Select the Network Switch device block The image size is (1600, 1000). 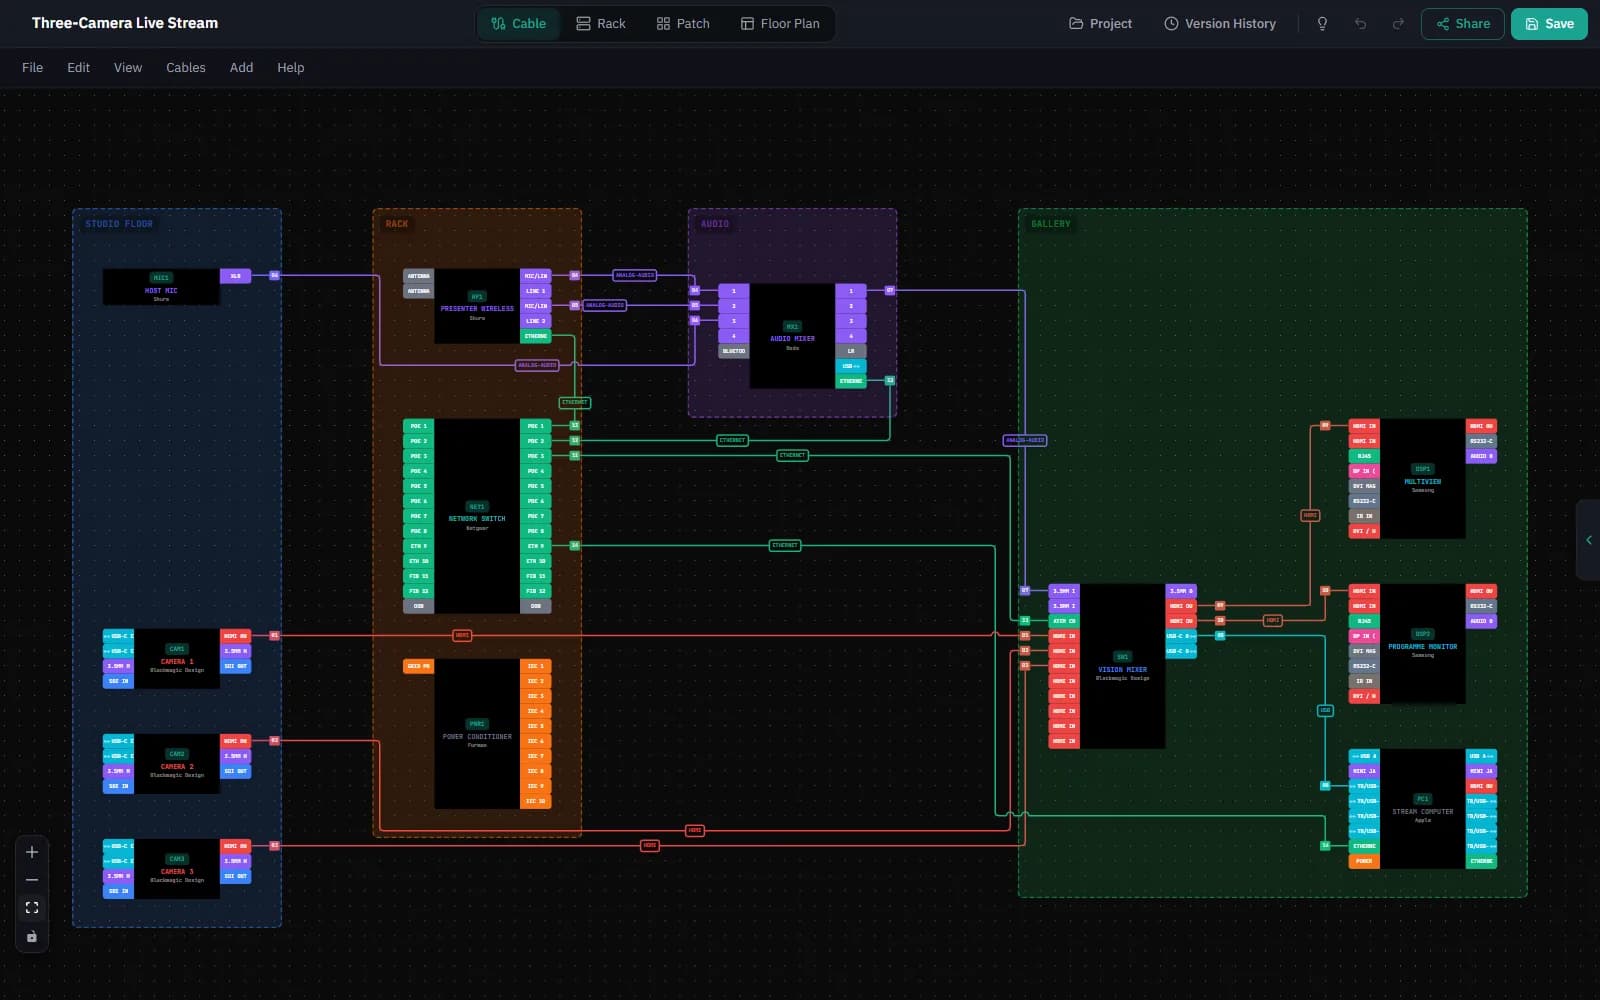pyautogui.click(x=477, y=516)
